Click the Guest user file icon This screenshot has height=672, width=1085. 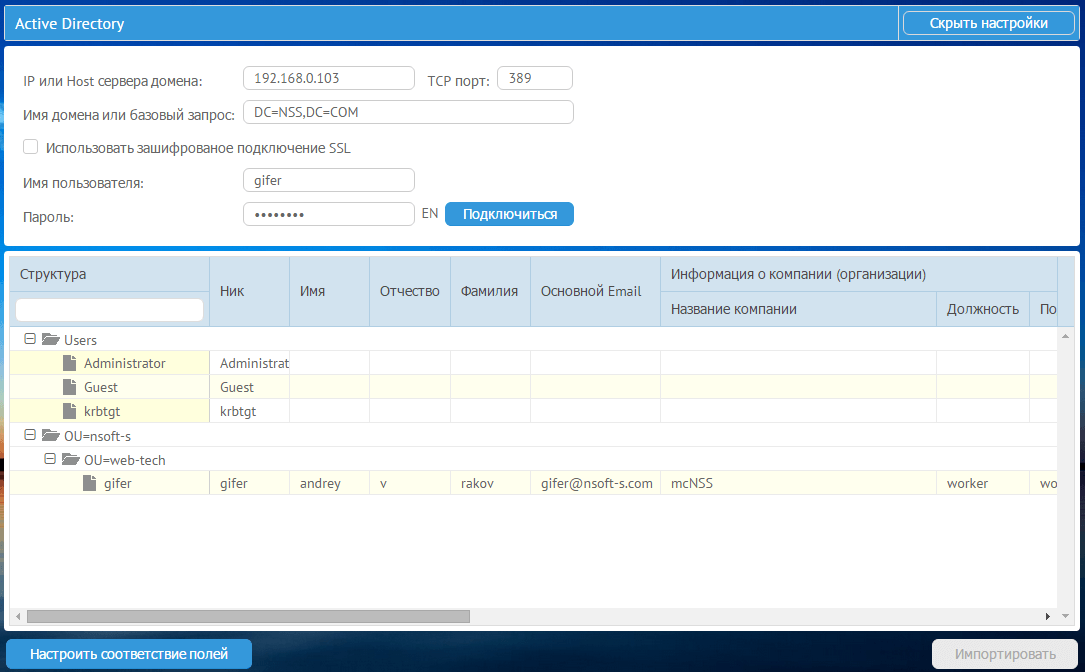point(69,387)
